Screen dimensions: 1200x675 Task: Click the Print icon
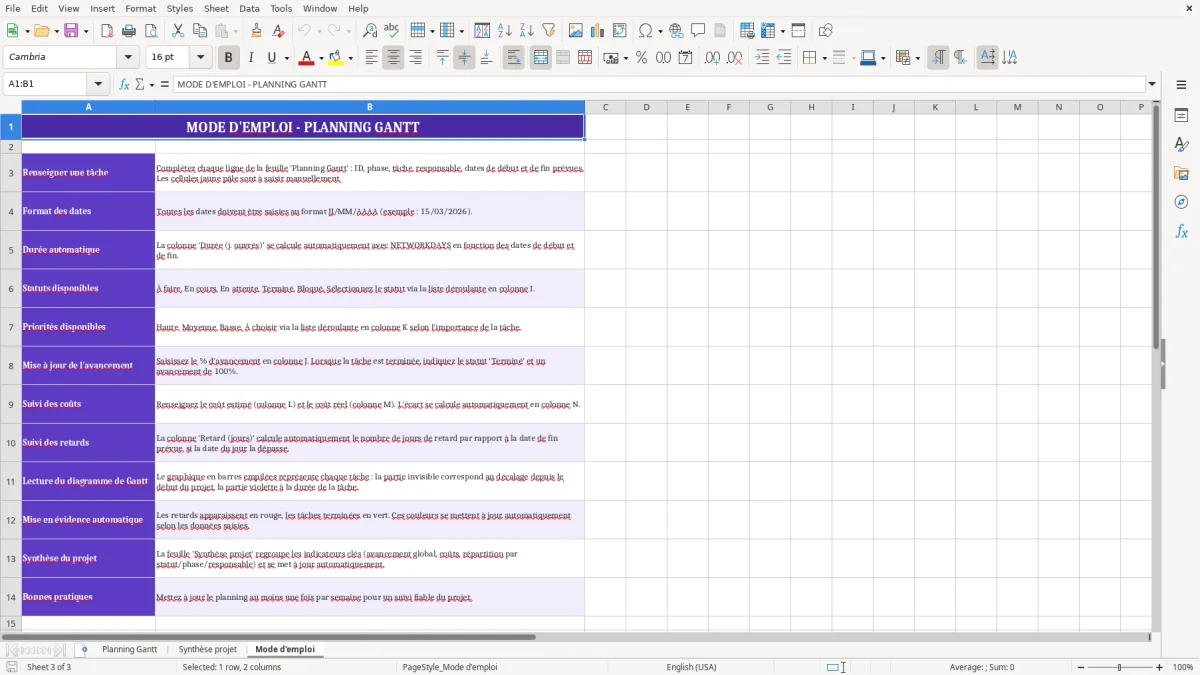point(129,31)
